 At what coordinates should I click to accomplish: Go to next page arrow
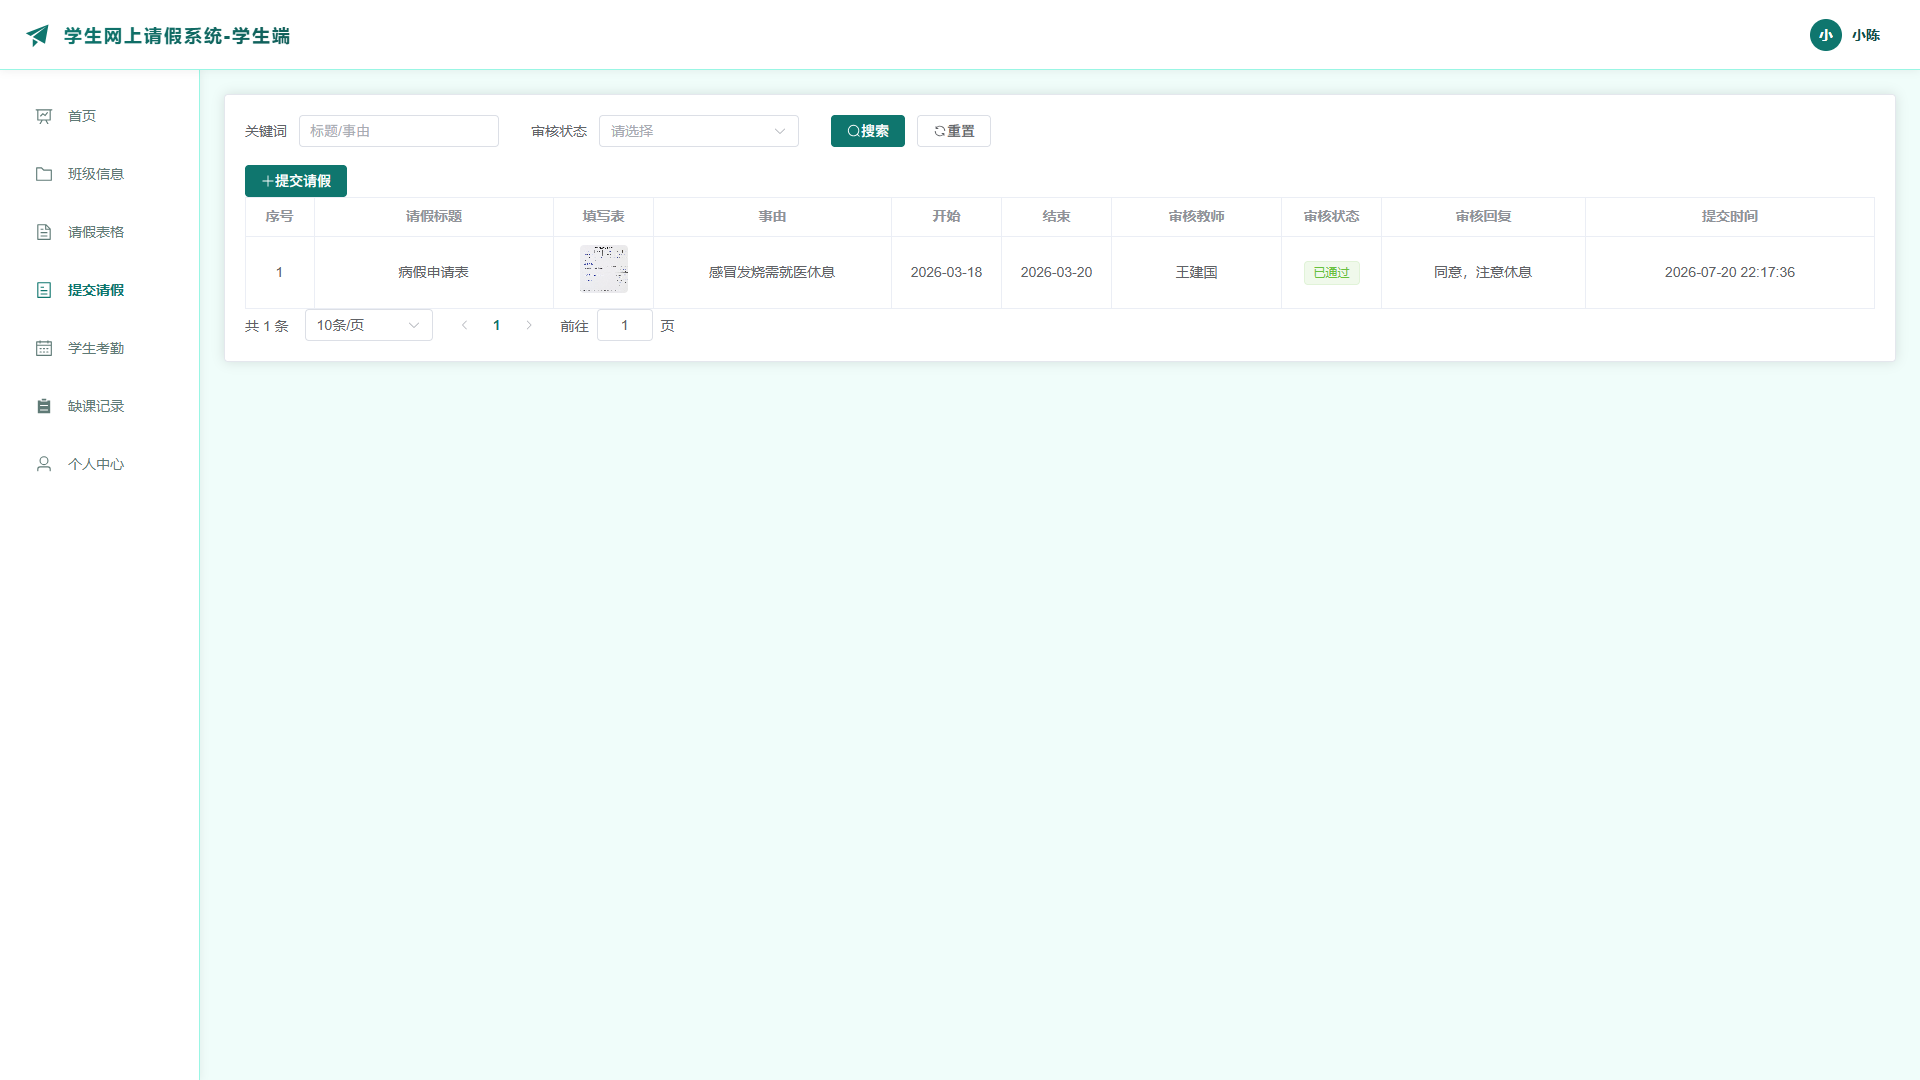(529, 325)
